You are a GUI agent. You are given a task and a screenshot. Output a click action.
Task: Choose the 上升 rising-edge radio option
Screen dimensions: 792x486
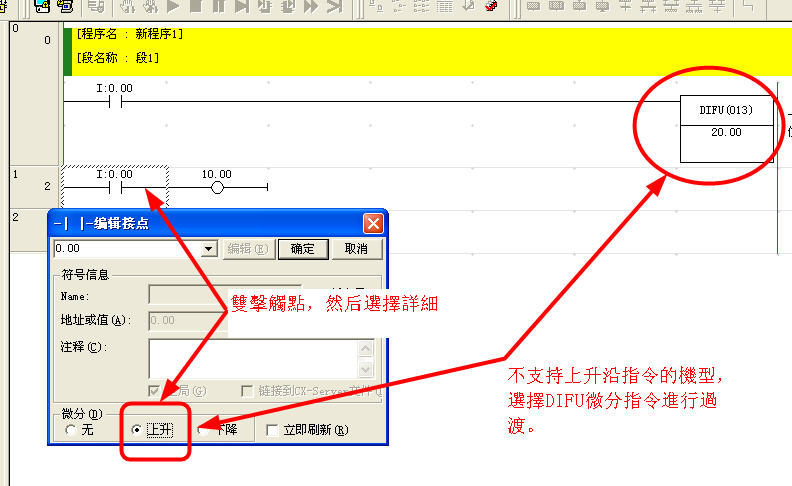pos(137,430)
